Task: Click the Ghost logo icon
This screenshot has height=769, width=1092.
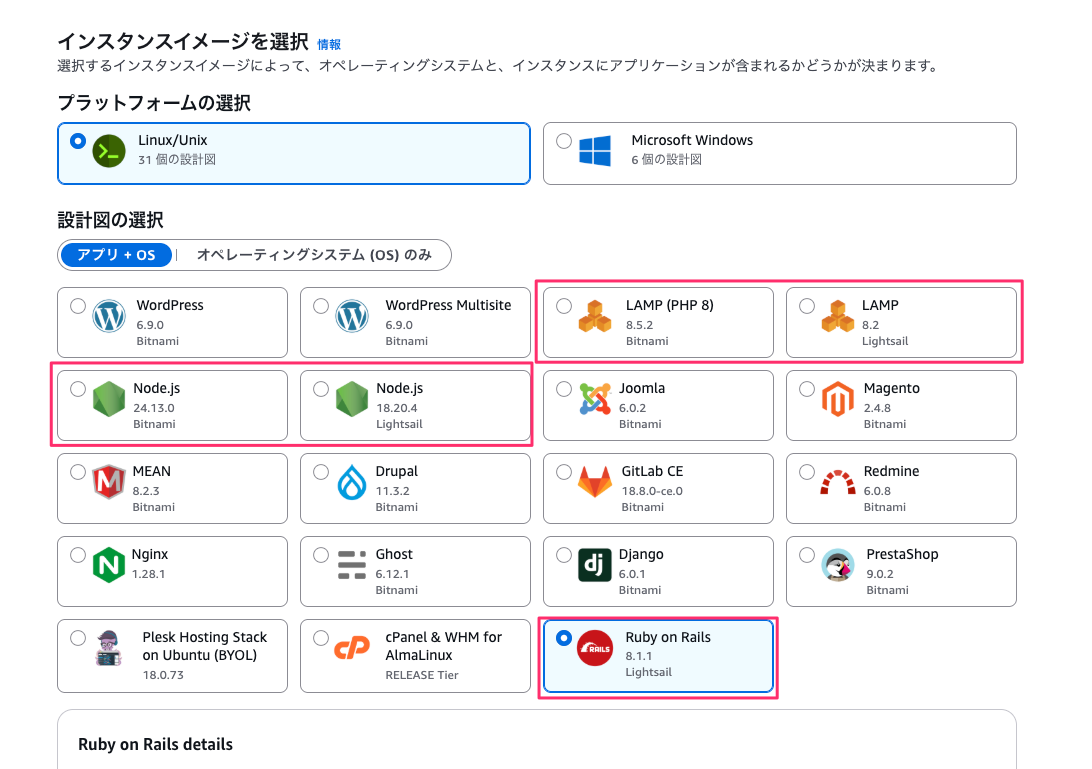Action: (x=351, y=564)
